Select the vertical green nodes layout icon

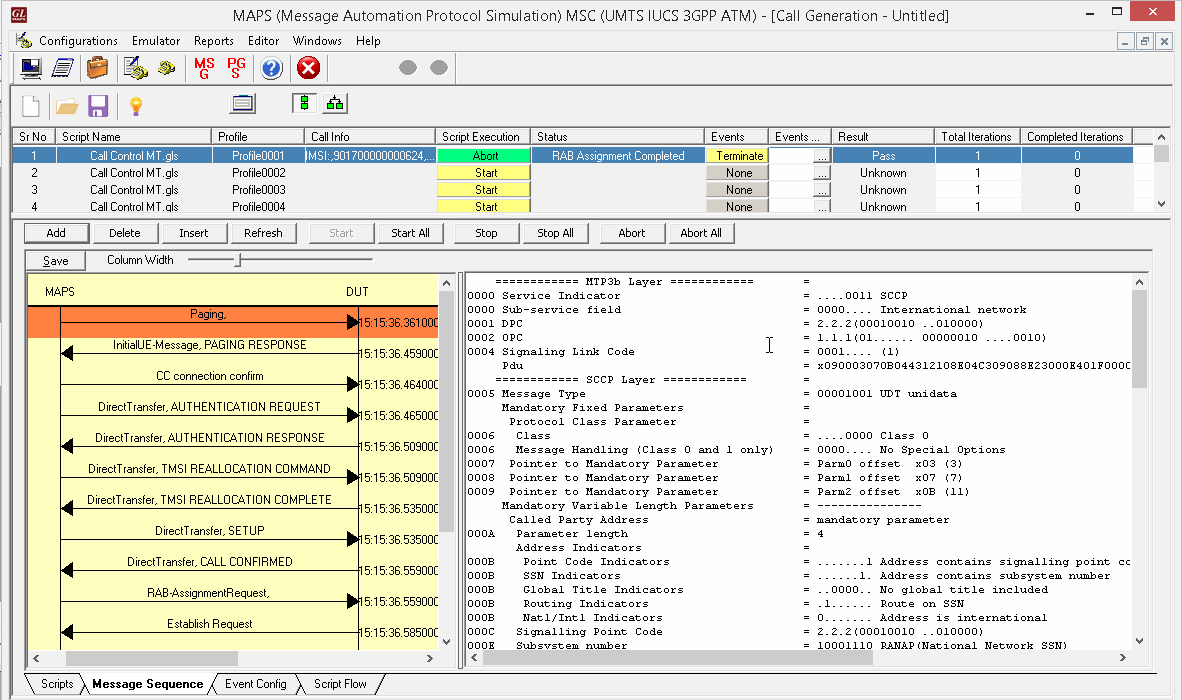click(304, 103)
